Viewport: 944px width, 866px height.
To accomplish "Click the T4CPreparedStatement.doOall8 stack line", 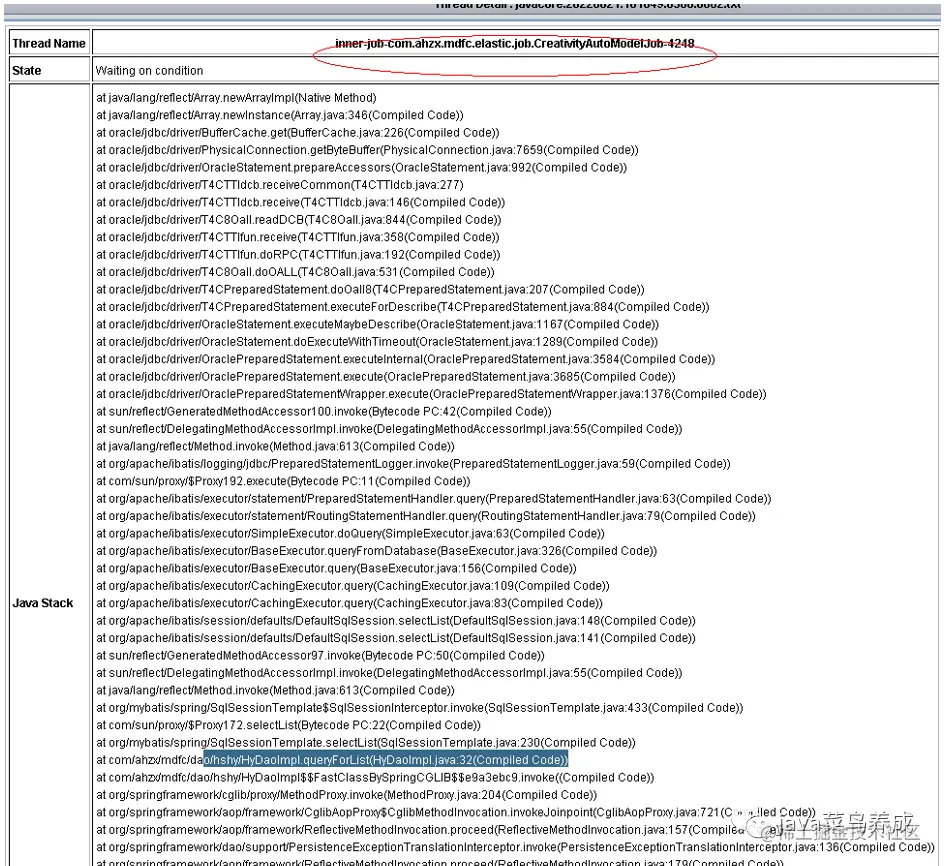I will click(x=370, y=290).
